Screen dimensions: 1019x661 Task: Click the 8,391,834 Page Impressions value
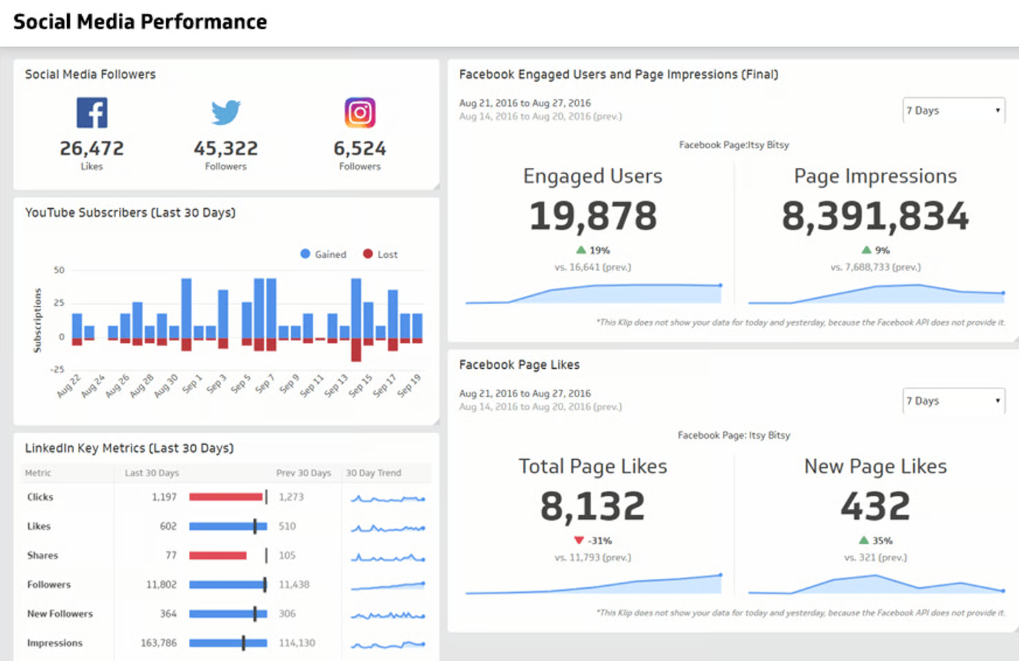pyautogui.click(x=875, y=216)
